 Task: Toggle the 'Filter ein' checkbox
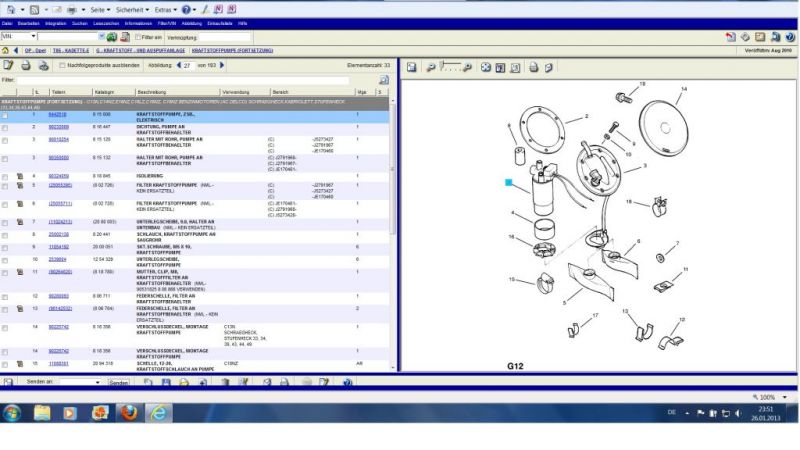(138, 37)
